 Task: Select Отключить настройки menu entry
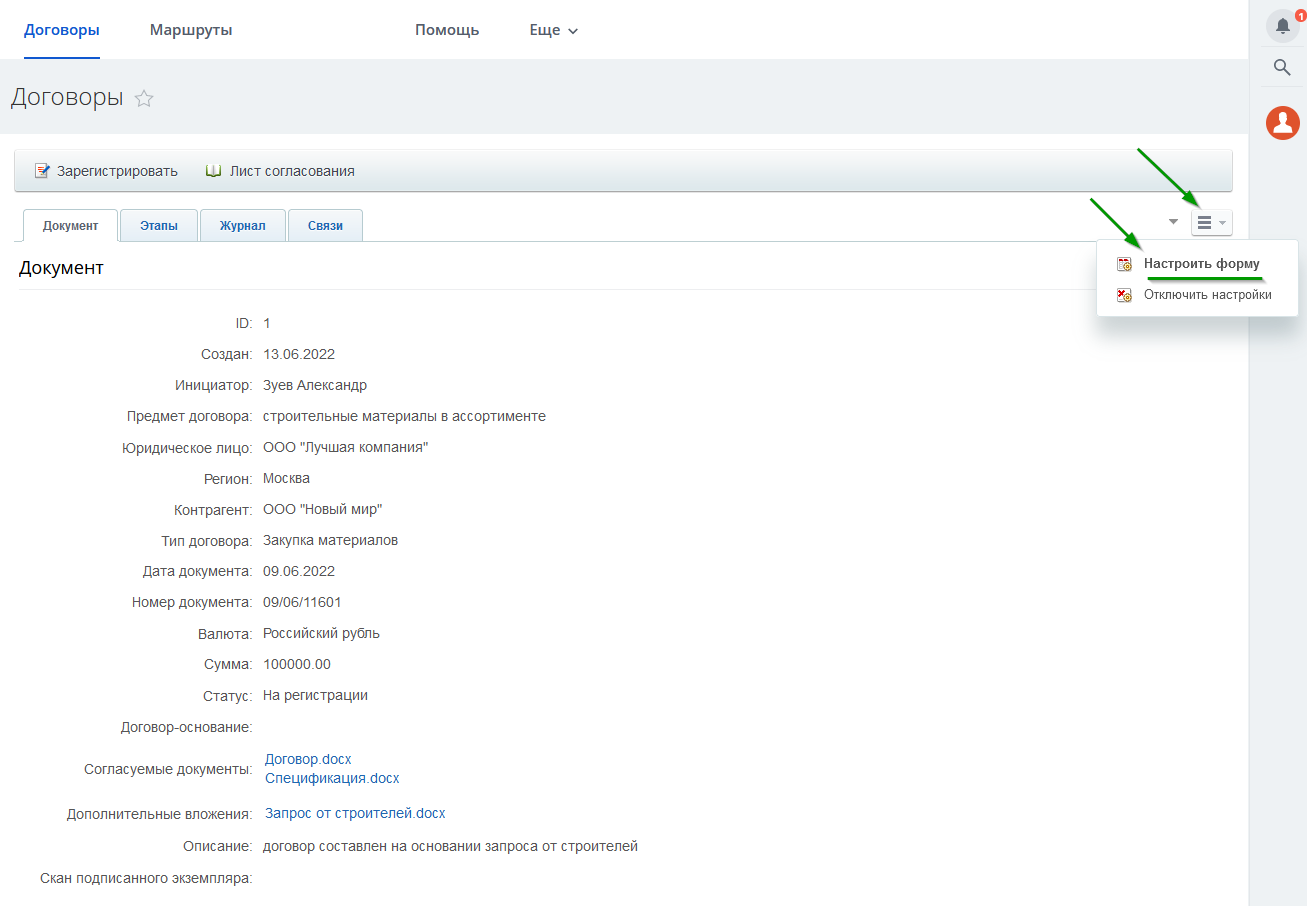(1207, 295)
